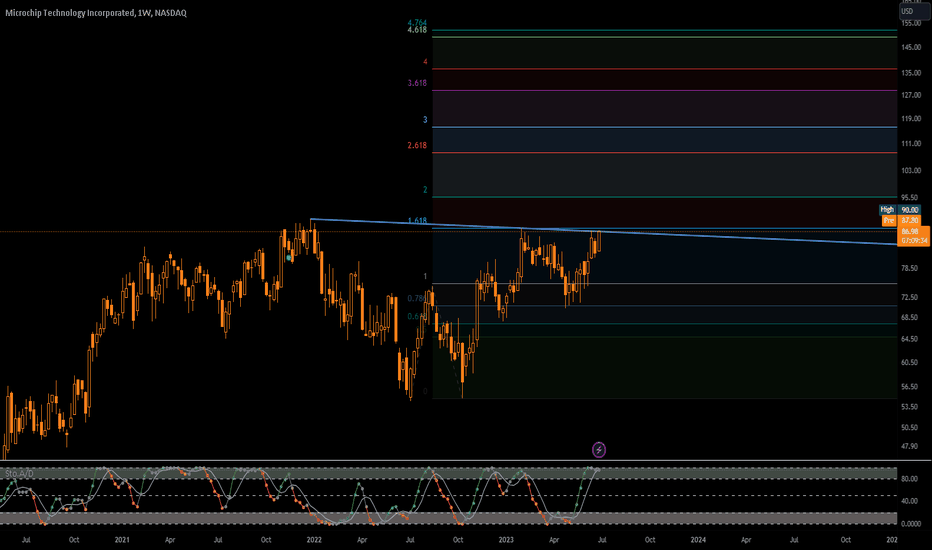Click the 95.50 price axis label
932x550 pixels.
pyautogui.click(x=910, y=197)
